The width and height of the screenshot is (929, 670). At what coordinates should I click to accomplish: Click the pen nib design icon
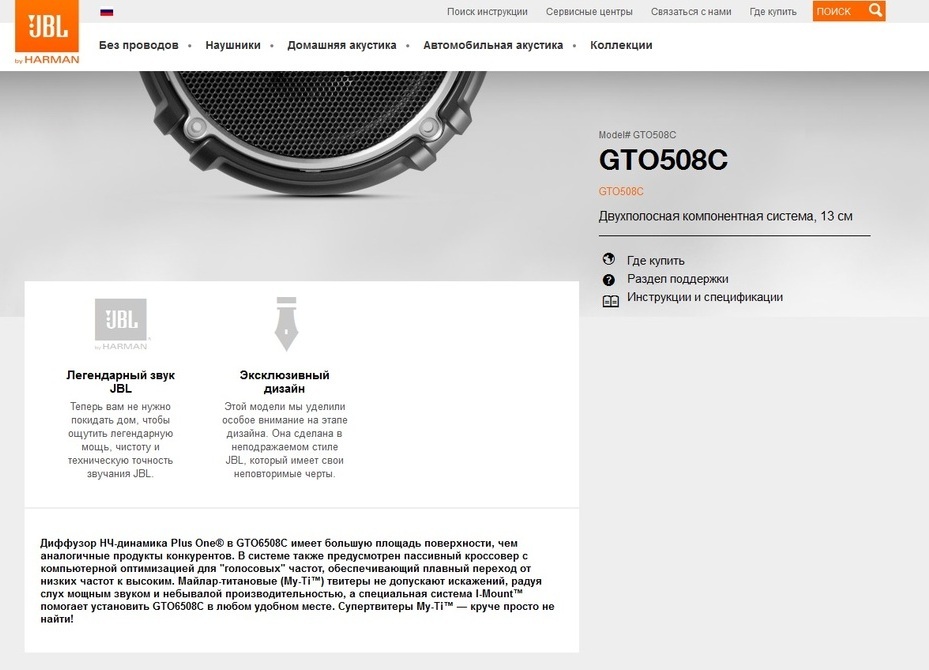(x=286, y=324)
